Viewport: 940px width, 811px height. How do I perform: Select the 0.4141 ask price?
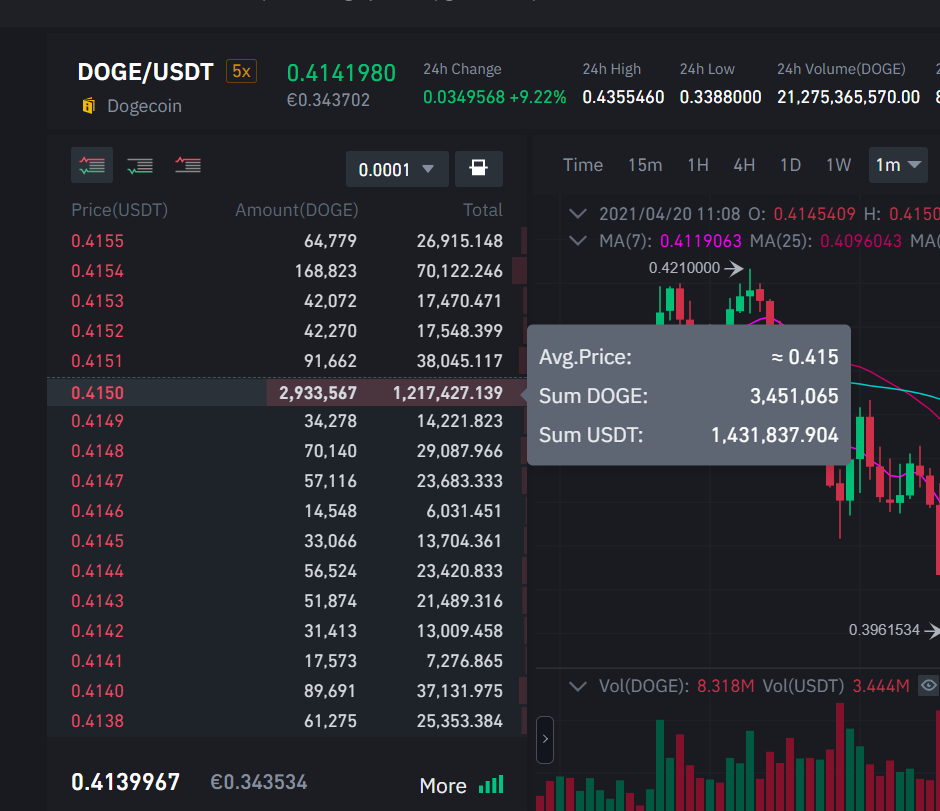tap(97, 661)
